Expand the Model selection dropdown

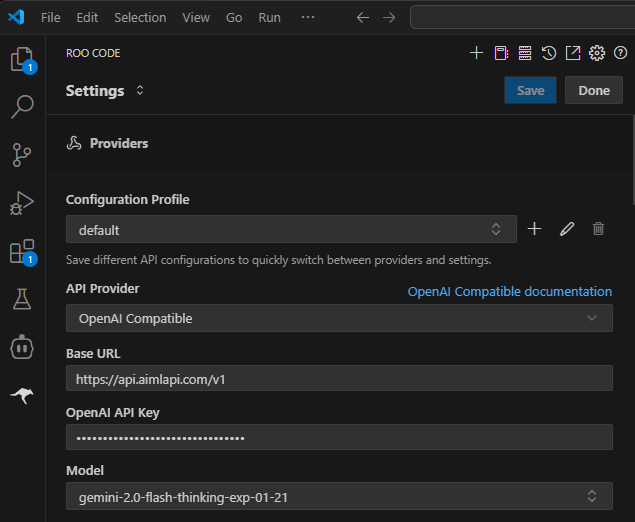[x=339, y=496]
